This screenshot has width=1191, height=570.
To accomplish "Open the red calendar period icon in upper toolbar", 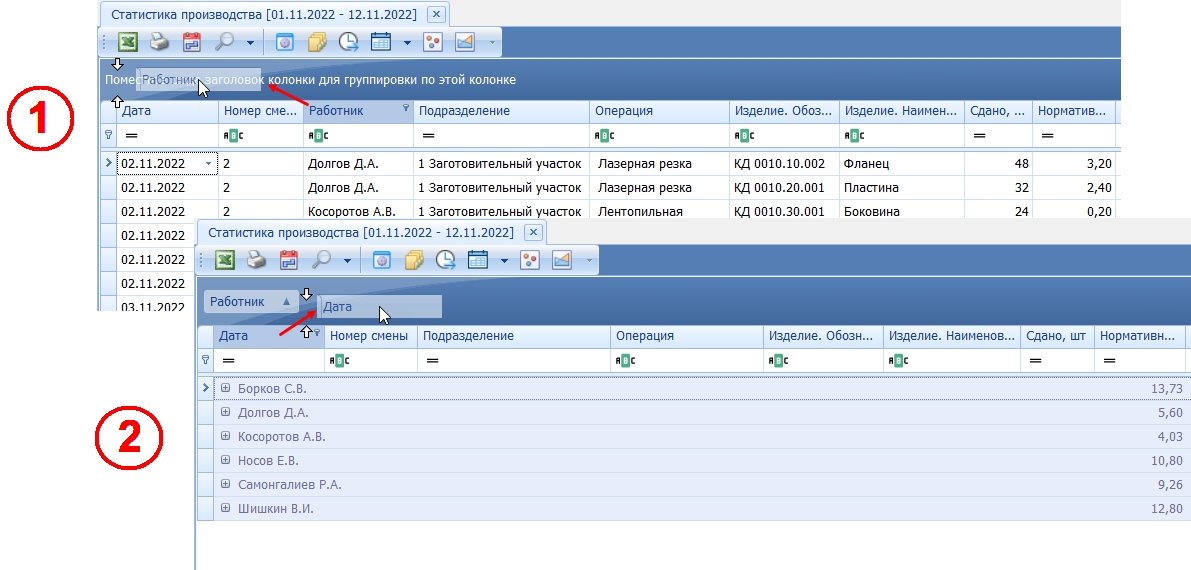I will 191,42.
